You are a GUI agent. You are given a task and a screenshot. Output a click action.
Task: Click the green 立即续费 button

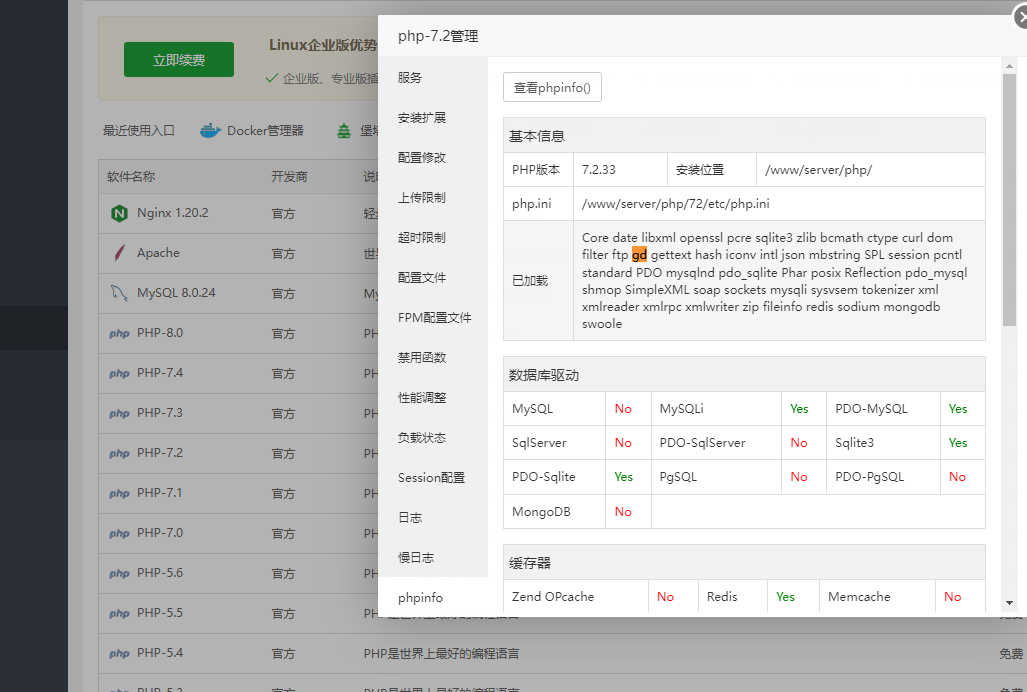click(x=179, y=60)
